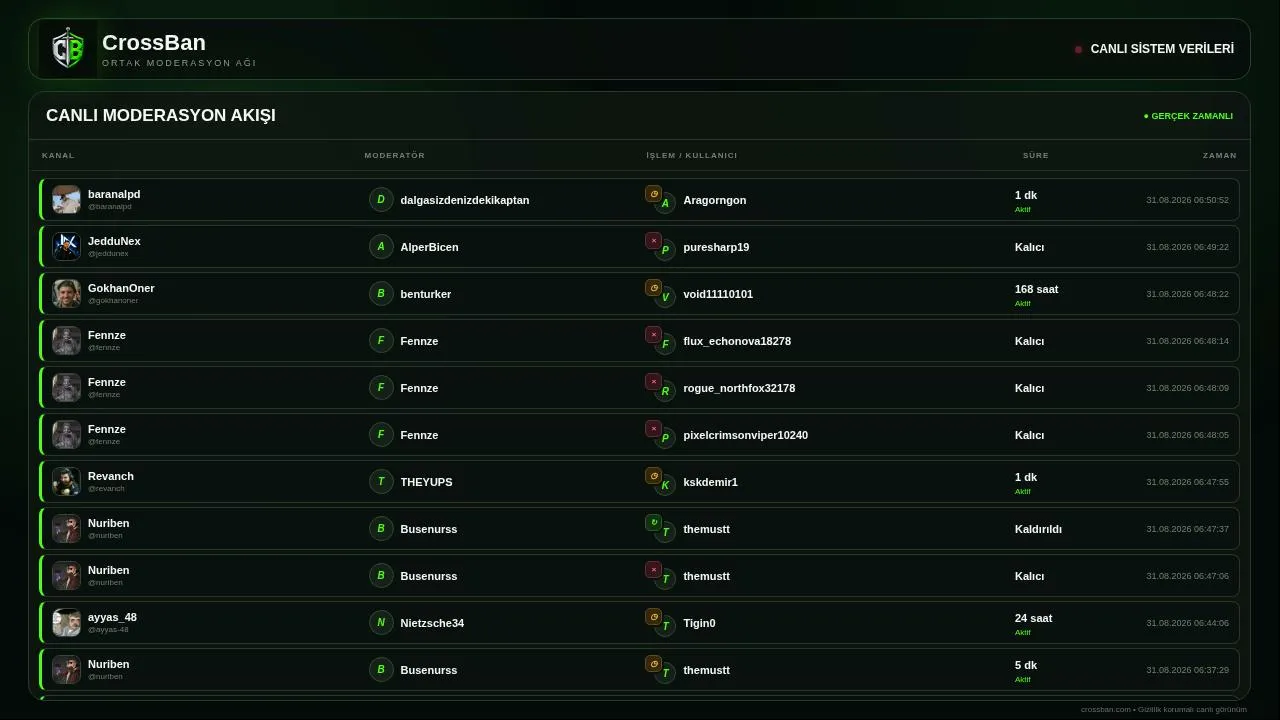Click the crossban.com footer link

[1106, 709]
